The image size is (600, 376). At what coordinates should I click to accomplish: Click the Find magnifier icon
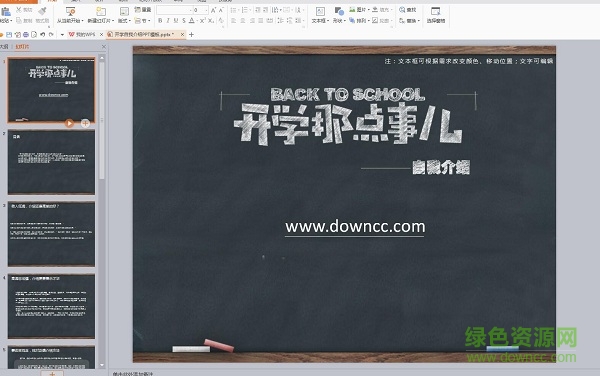coord(402,10)
